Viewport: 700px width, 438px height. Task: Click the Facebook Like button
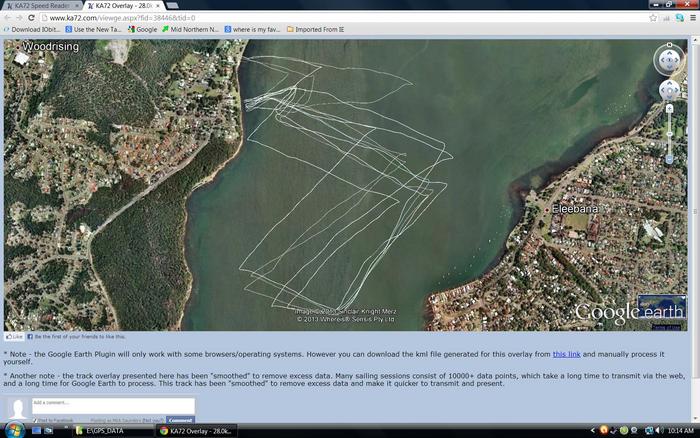click(x=14, y=337)
